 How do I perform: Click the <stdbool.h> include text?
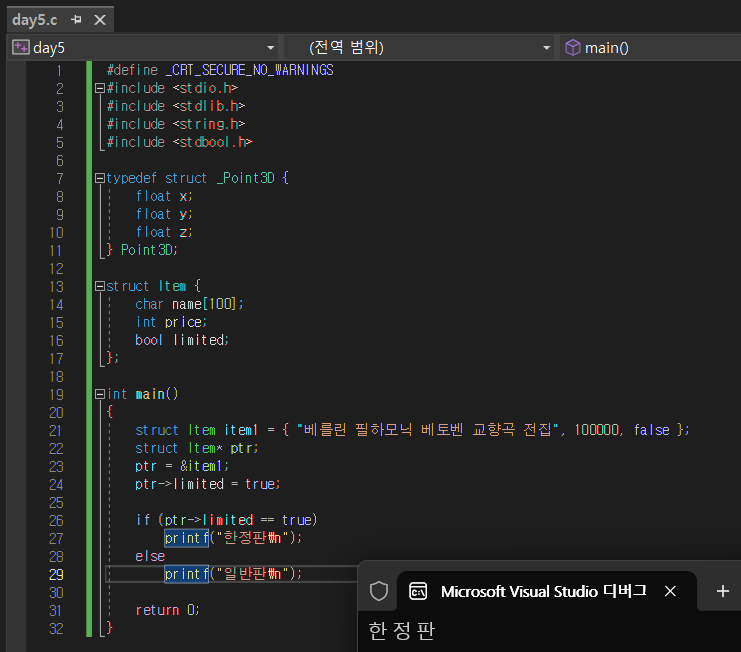[x=212, y=142]
